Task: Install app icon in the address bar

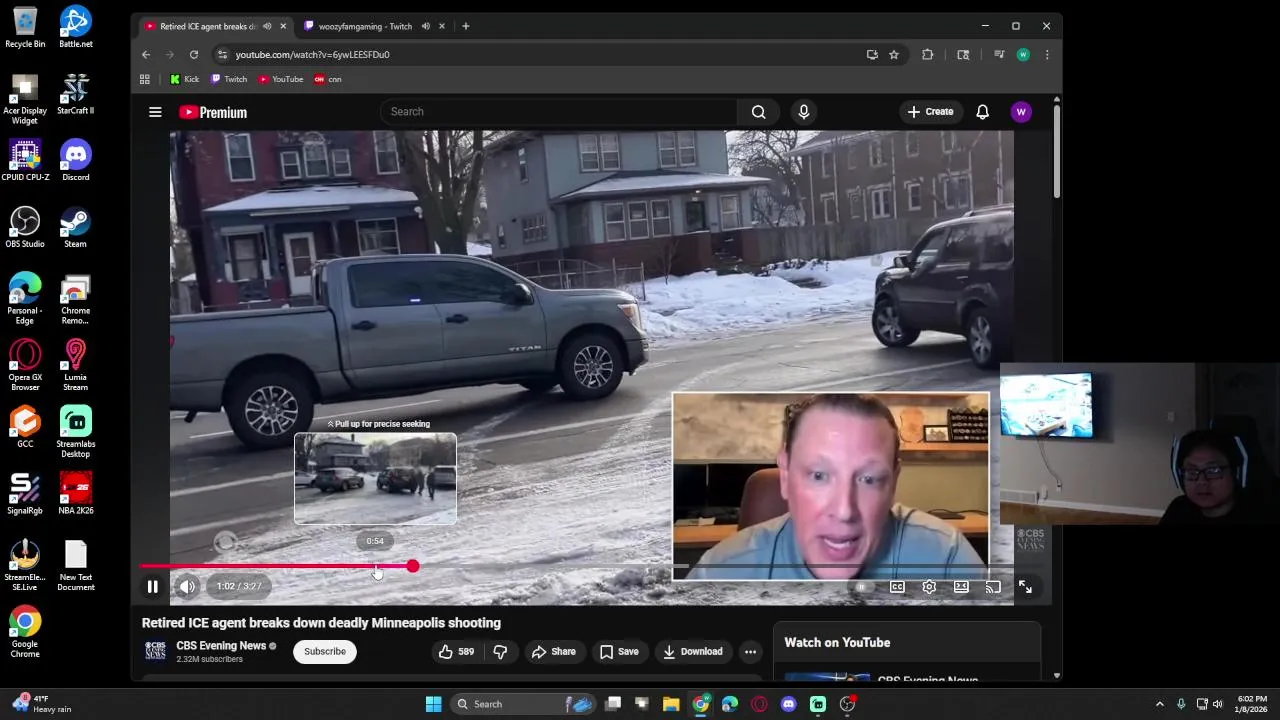Action: (x=872, y=55)
